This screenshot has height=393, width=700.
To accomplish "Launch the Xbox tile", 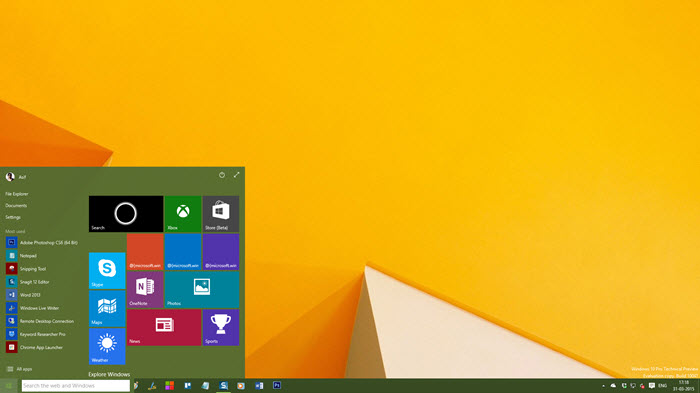I will point(183,214).
